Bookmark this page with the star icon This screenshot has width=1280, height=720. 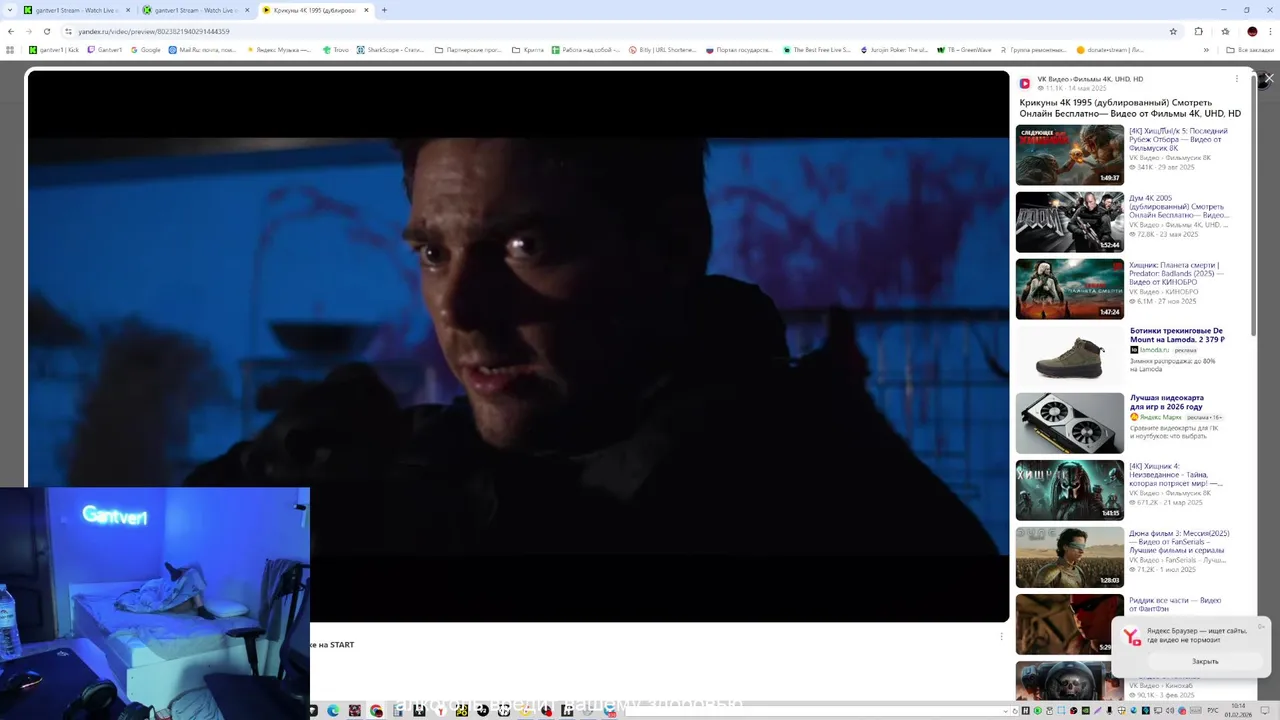[x=1173, y=31]
